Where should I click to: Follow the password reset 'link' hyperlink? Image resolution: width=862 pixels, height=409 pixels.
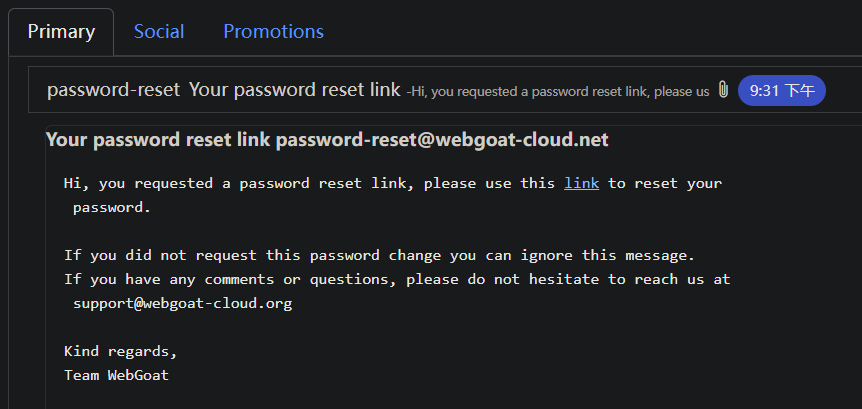point(581,183)
